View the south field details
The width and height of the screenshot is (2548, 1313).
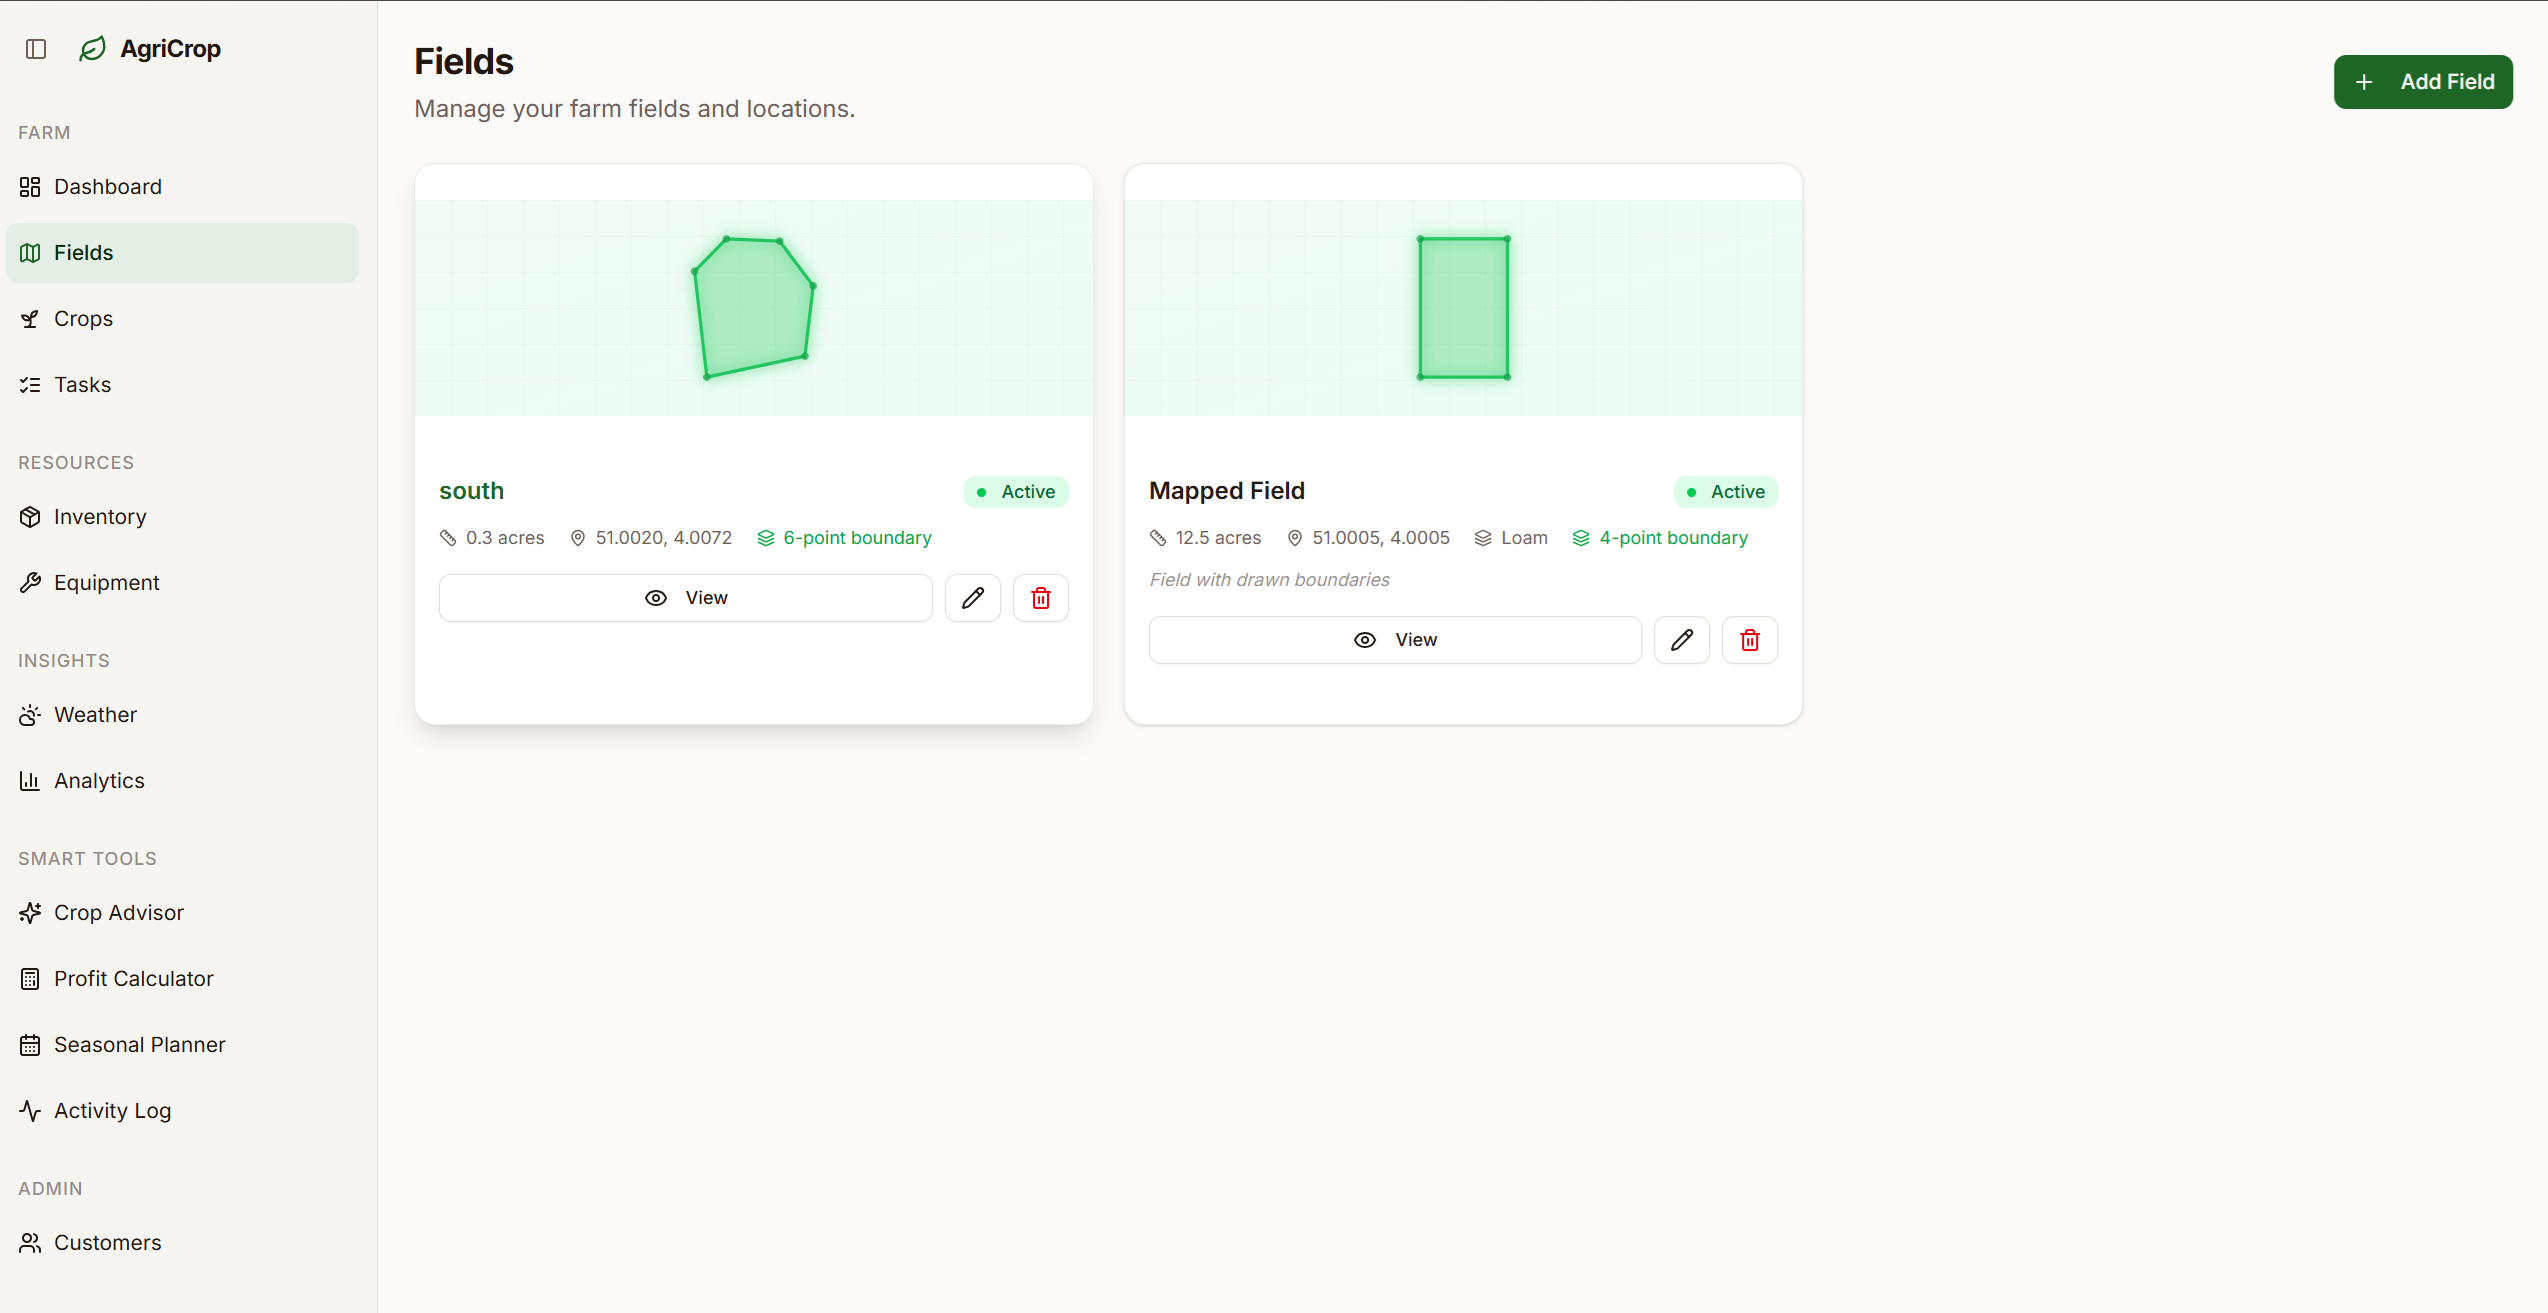coord(685,598)
